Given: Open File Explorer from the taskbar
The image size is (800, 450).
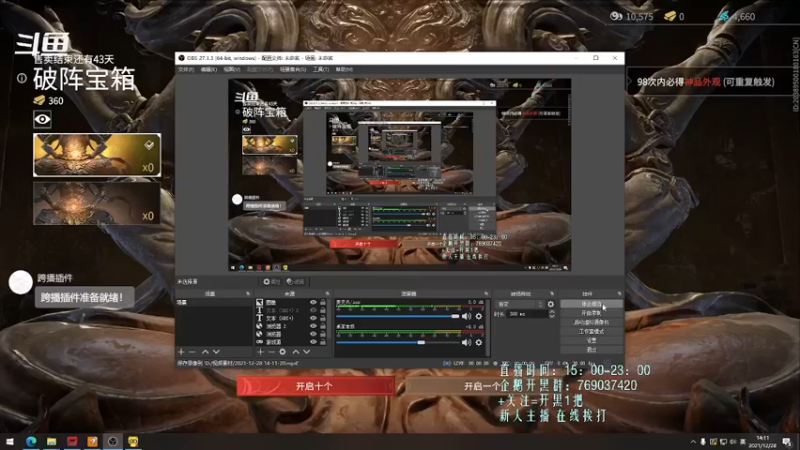Looking at the screenshot, I should pyautogui.click(x=52, y=441).
